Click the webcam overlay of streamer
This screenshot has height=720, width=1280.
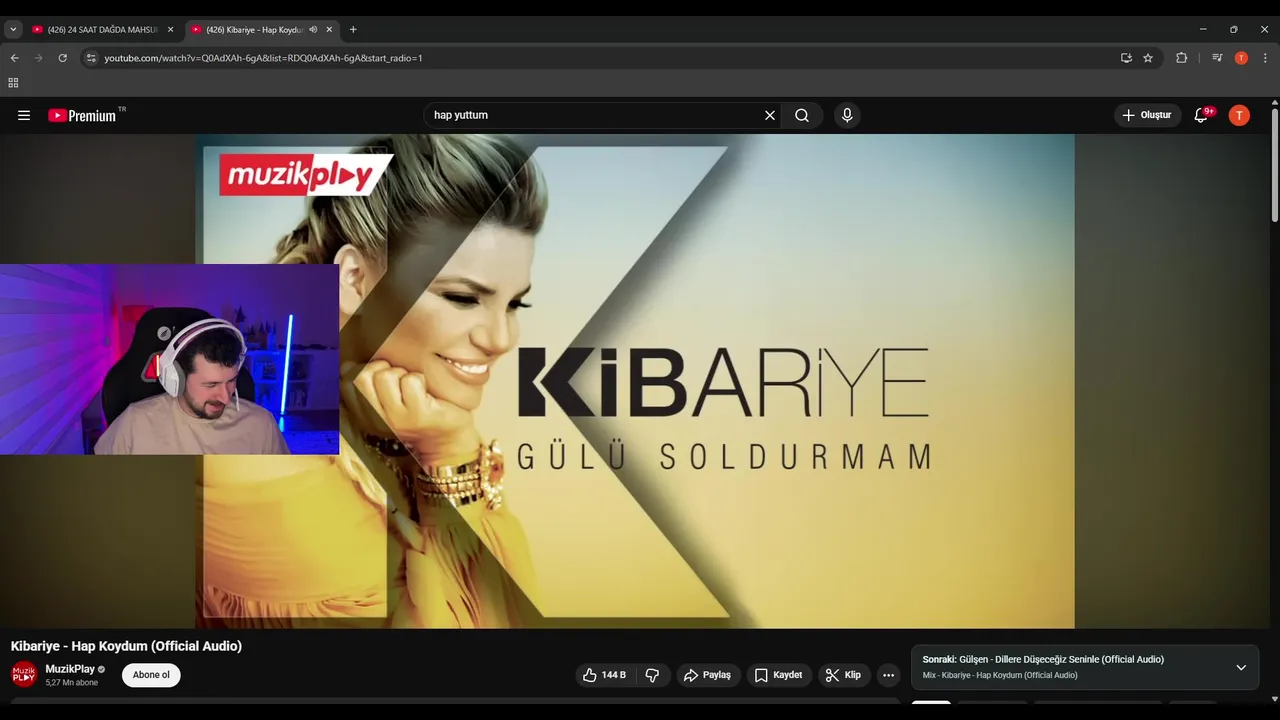coord(169,359)
